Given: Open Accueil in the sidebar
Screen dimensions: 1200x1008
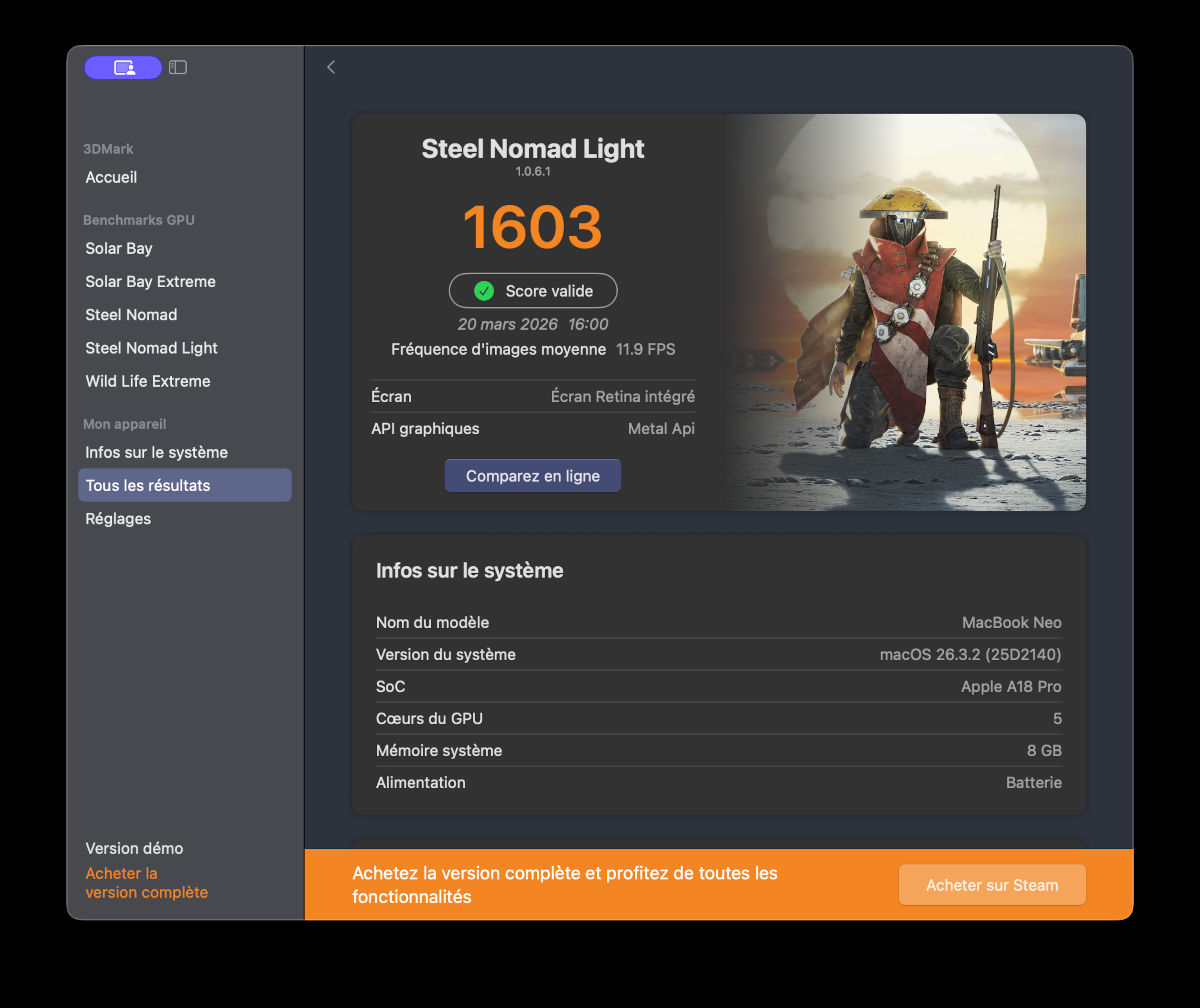Looking at the screenshot, I should click(x=111, y=177).
